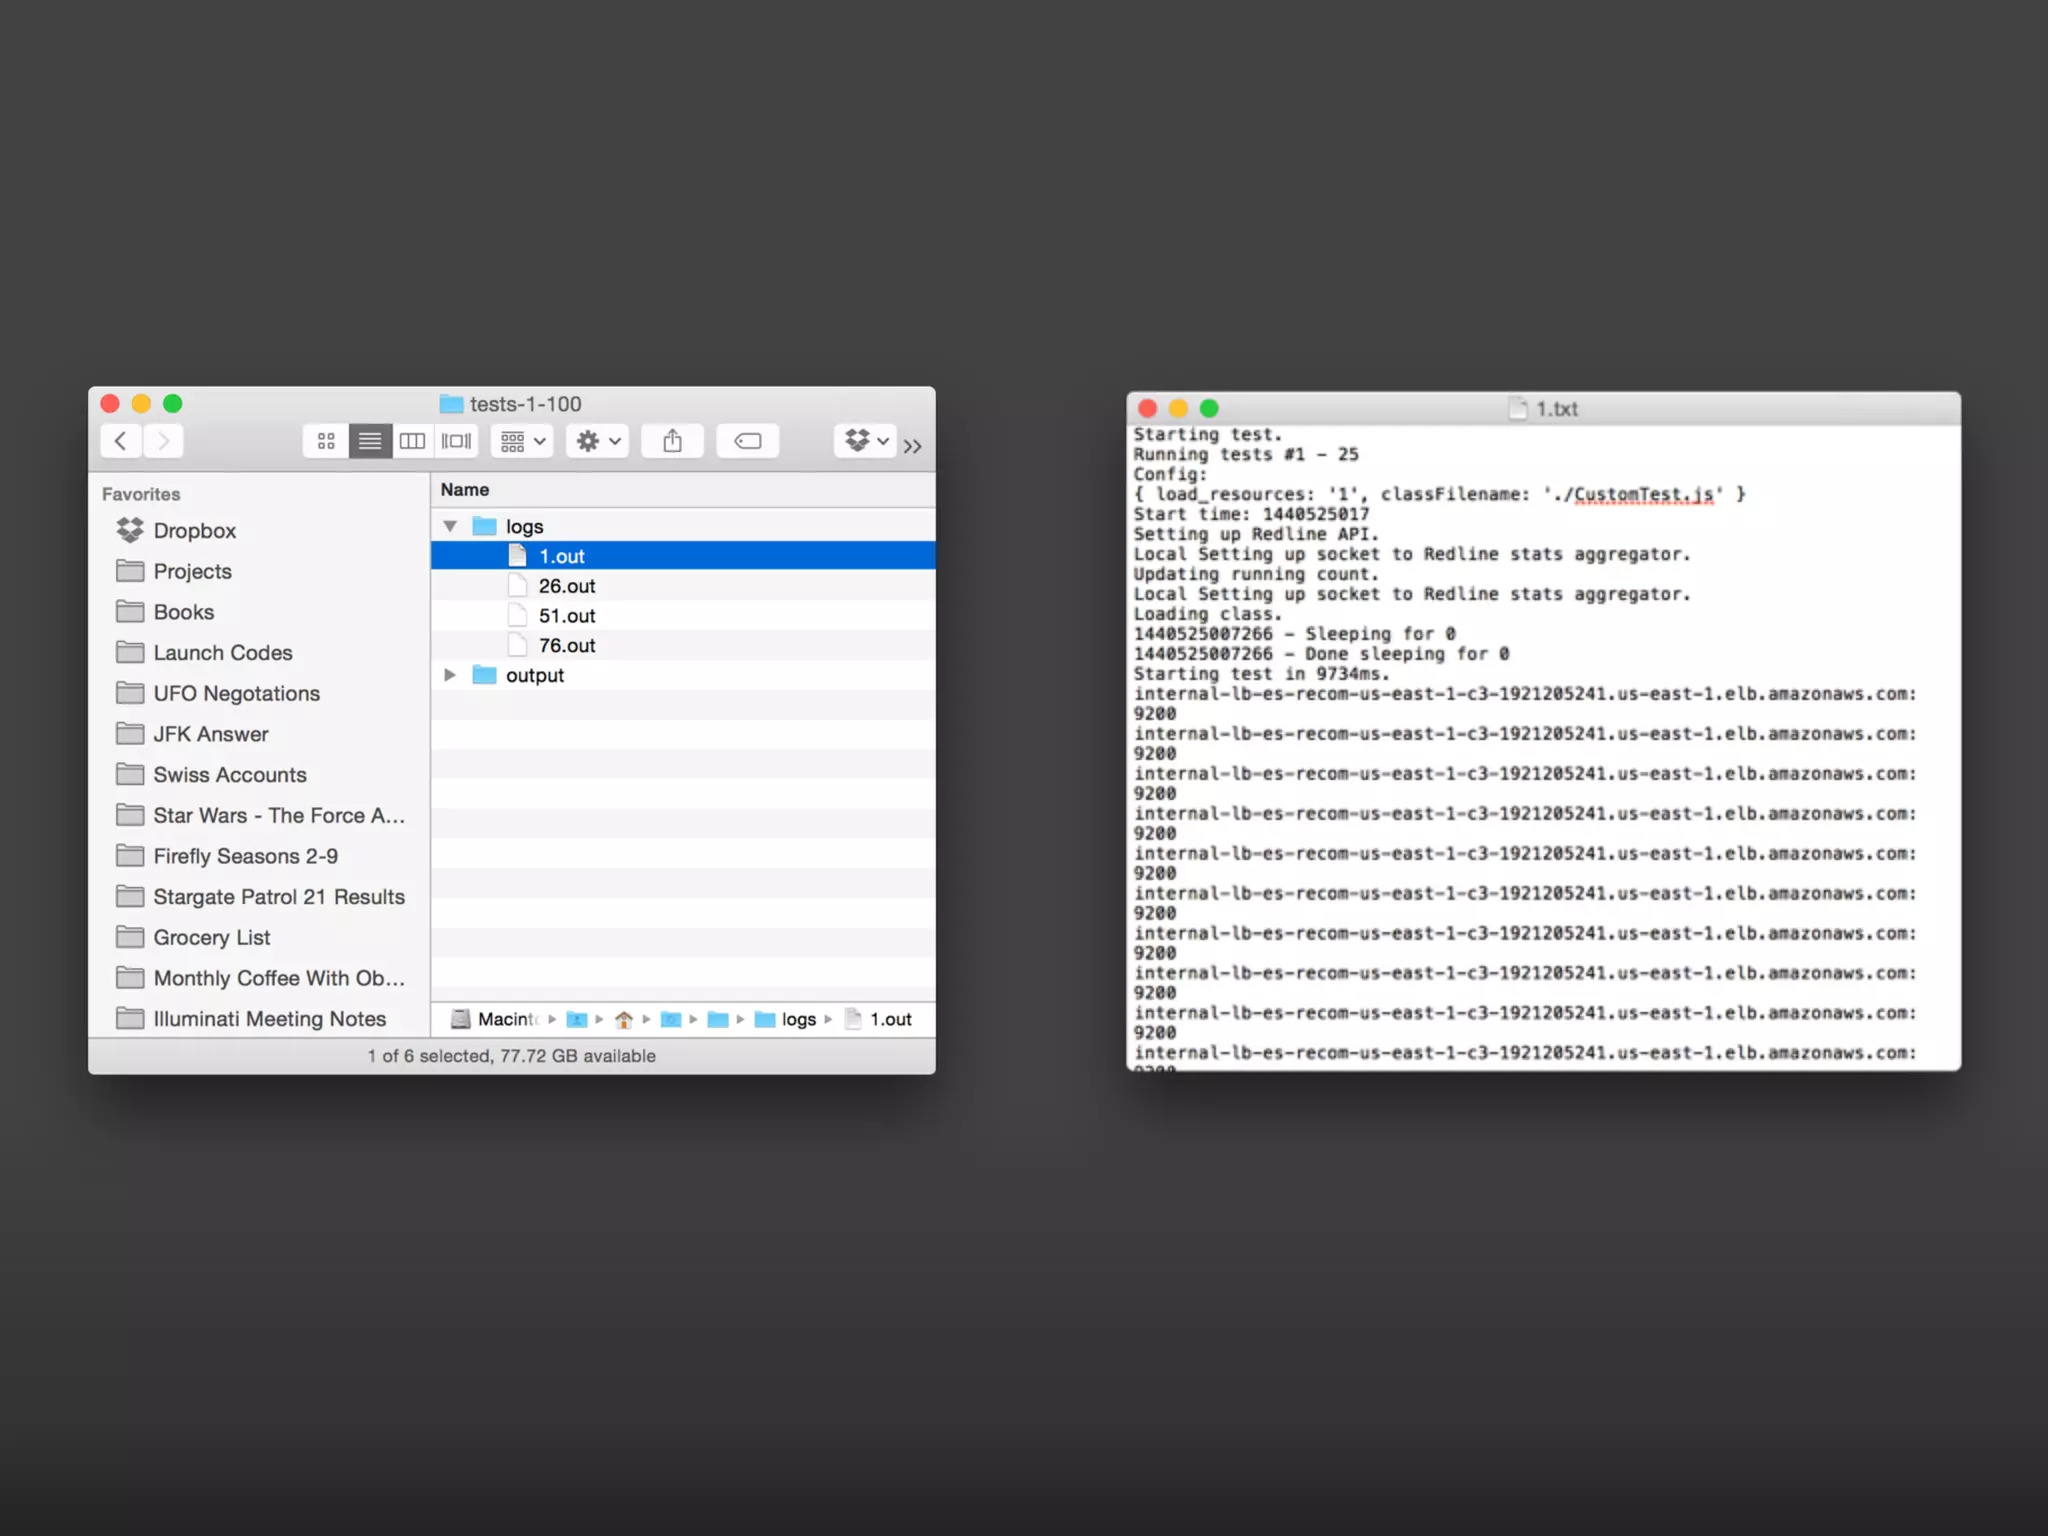Click logs in the path bar
The width and height of the screenshot is (2048, 1536).
click(x=797, y=1019)
